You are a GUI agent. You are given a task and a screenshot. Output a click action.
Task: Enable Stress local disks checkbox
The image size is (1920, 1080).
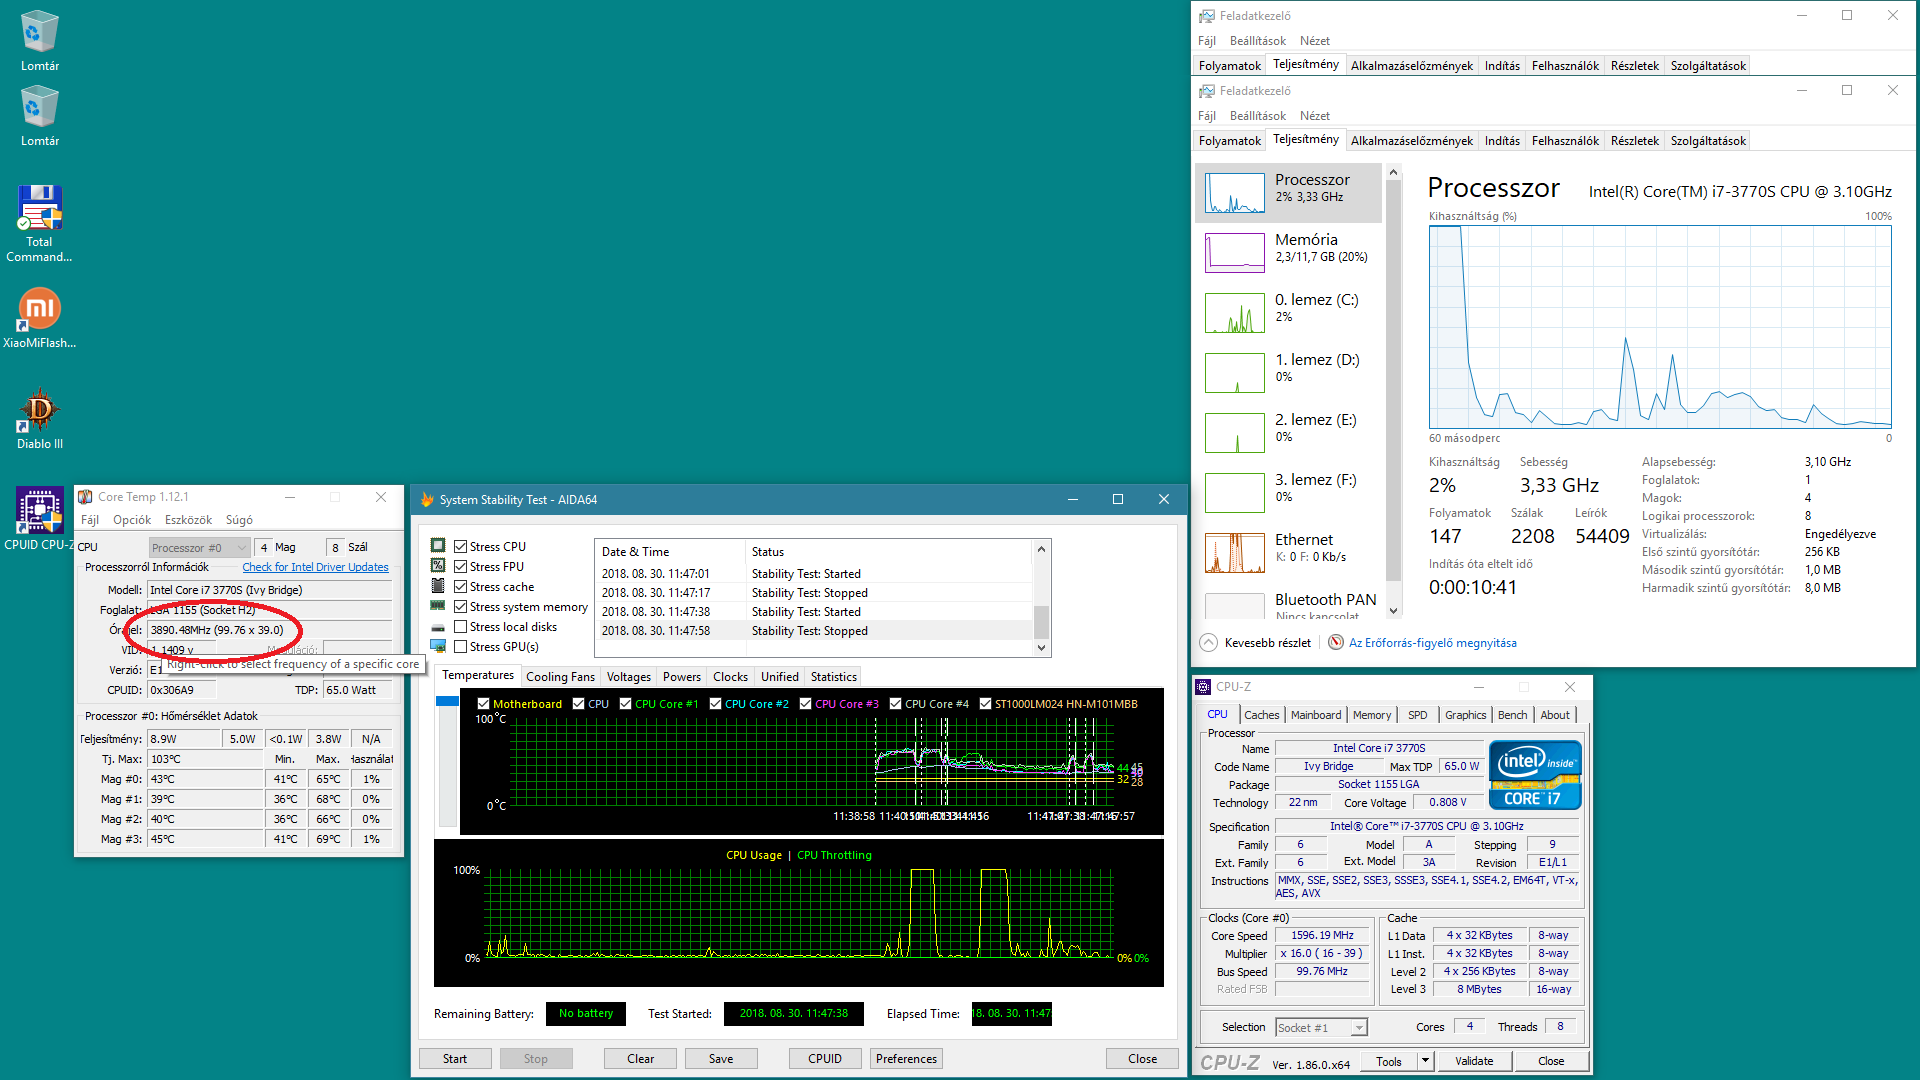point(461,627)
